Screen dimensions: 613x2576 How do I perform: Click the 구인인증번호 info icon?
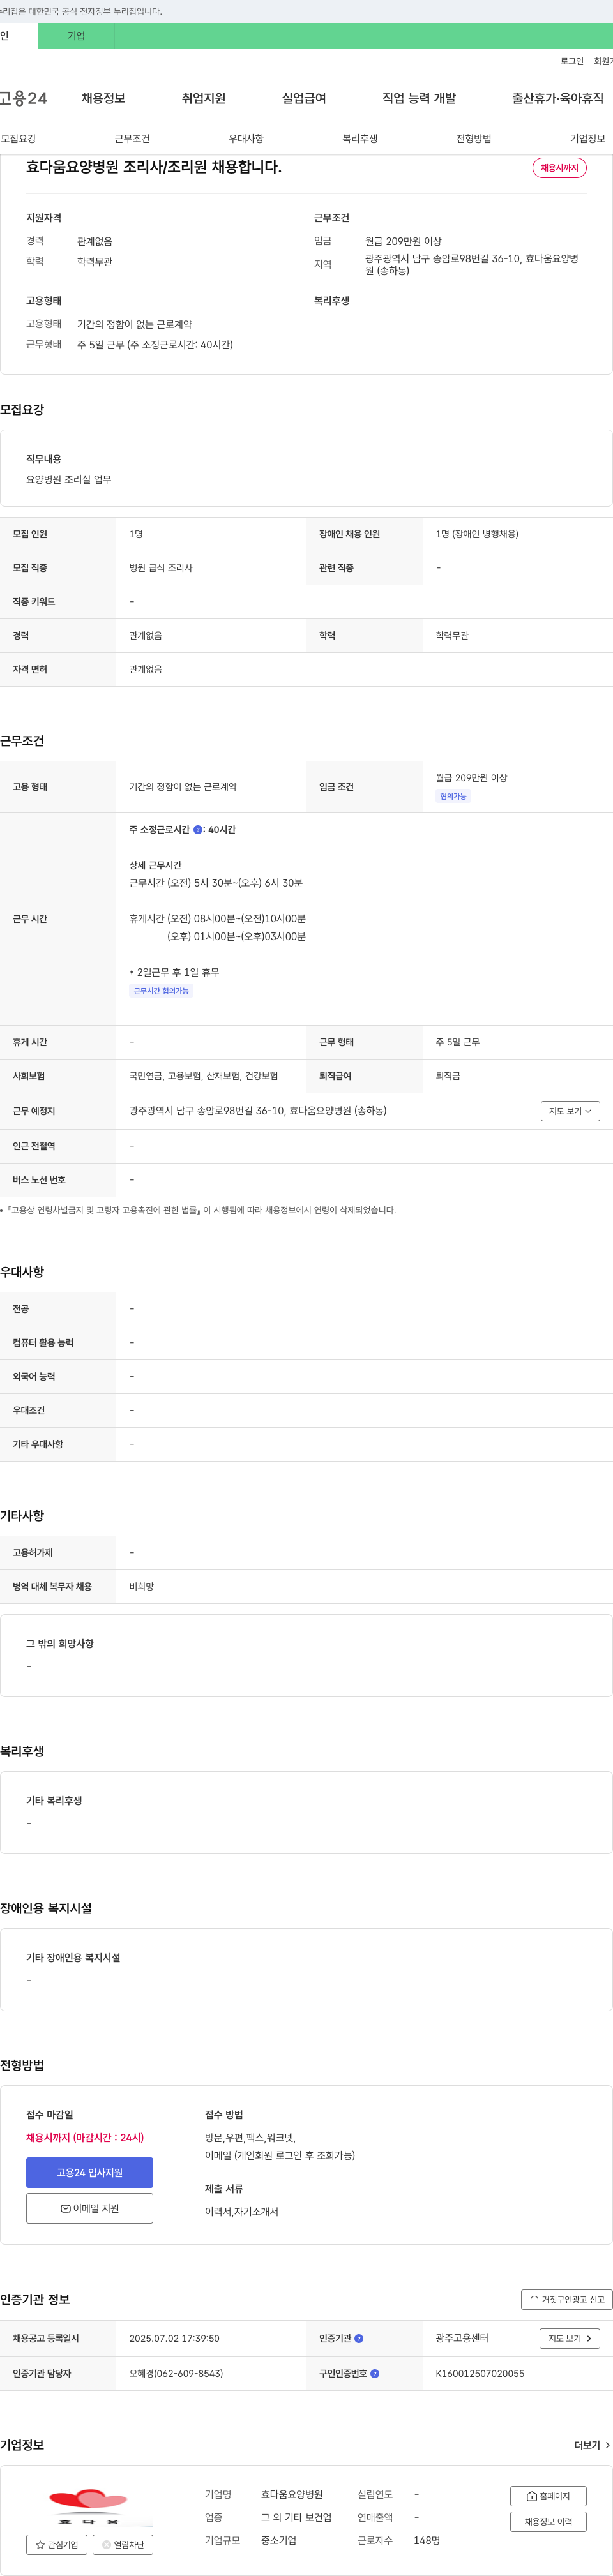click(375, 2374)
